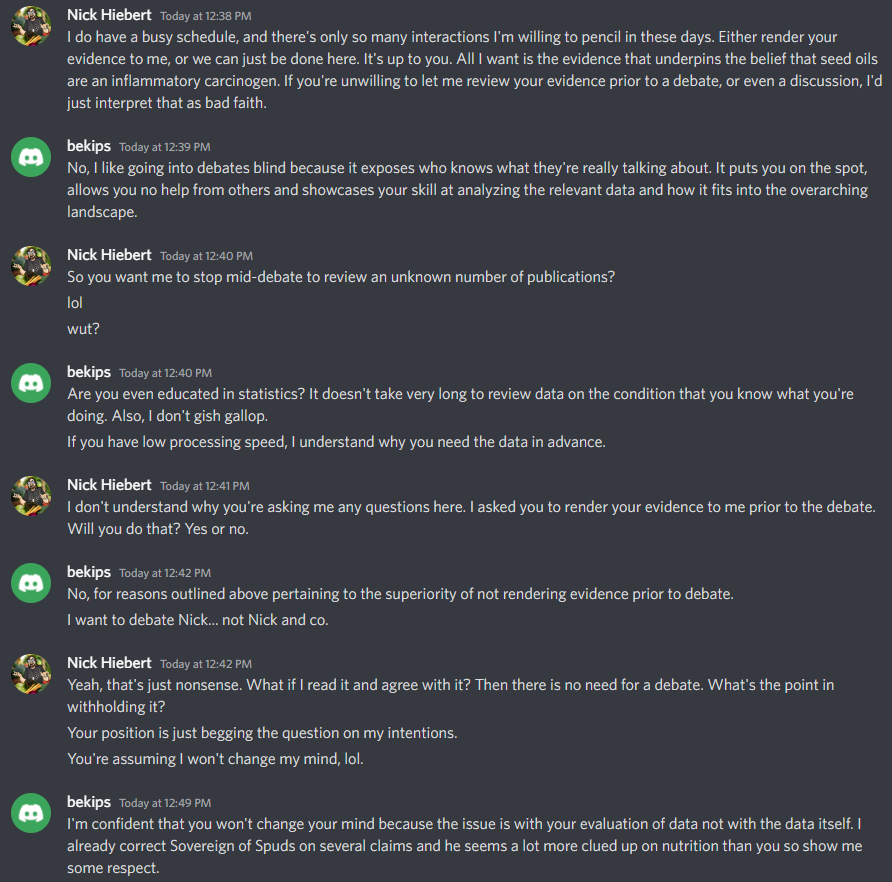
Task: Click the bekips username above "Are you even educated"
Action: 89,372
